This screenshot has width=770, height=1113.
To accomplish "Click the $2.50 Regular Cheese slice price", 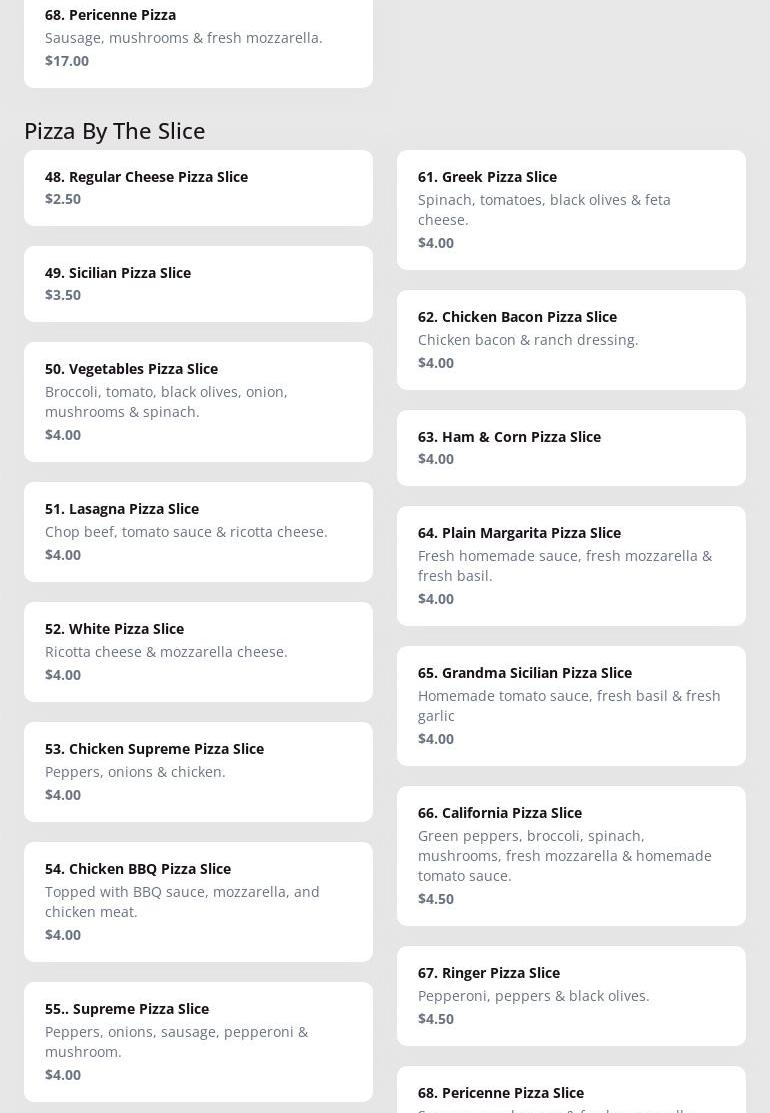I will click(63, 199).
